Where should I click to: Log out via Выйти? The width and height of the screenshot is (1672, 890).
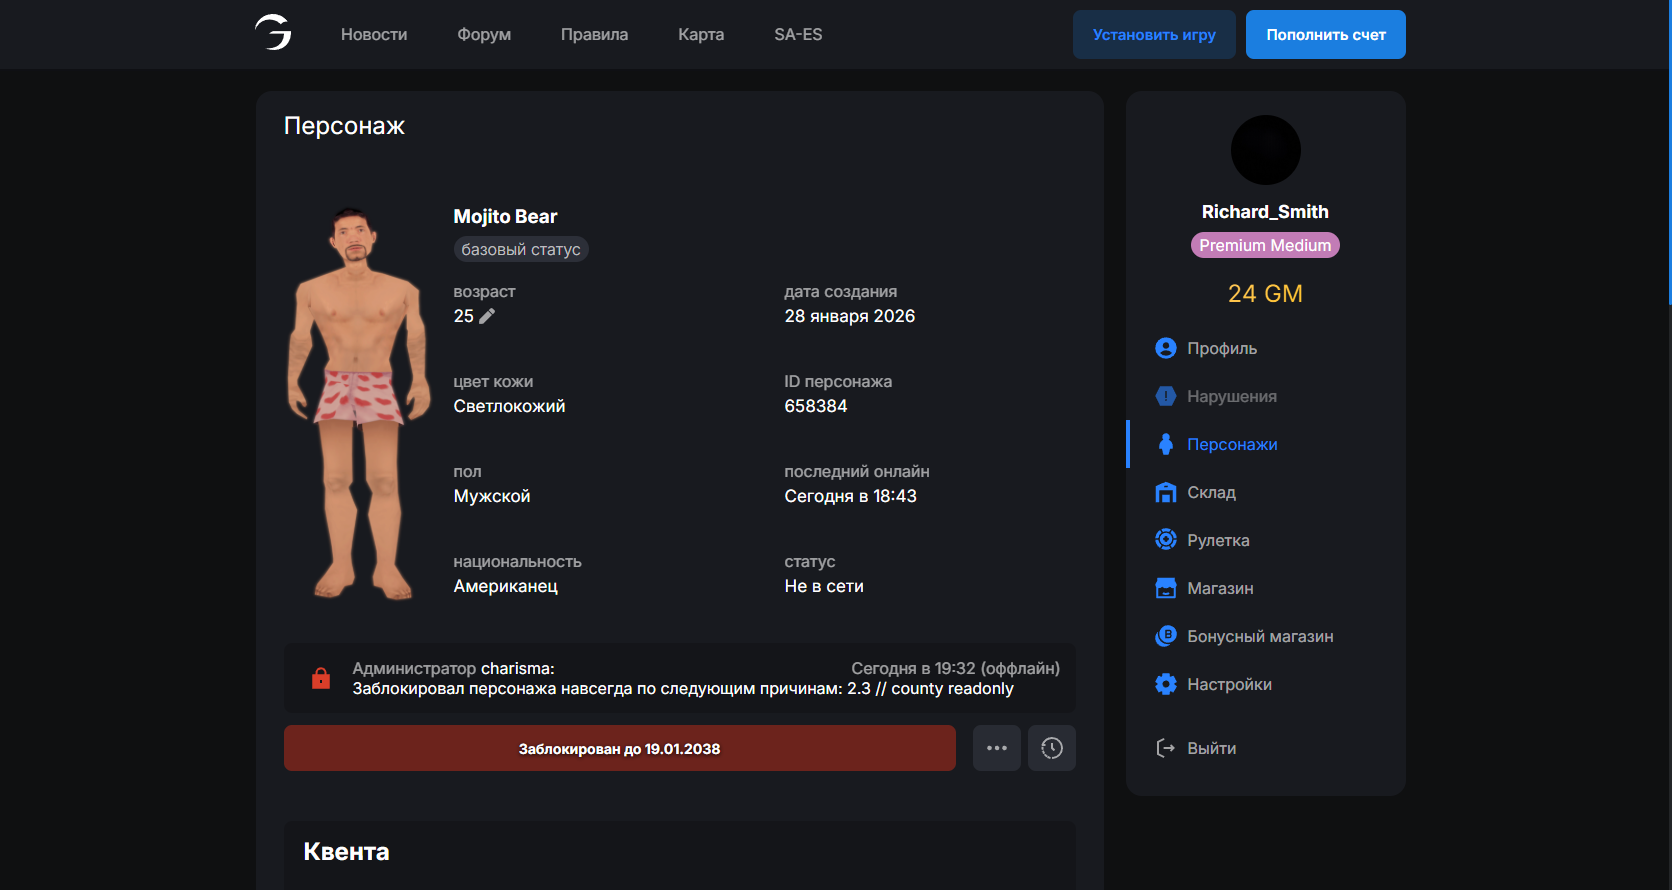click(1211, 748)
